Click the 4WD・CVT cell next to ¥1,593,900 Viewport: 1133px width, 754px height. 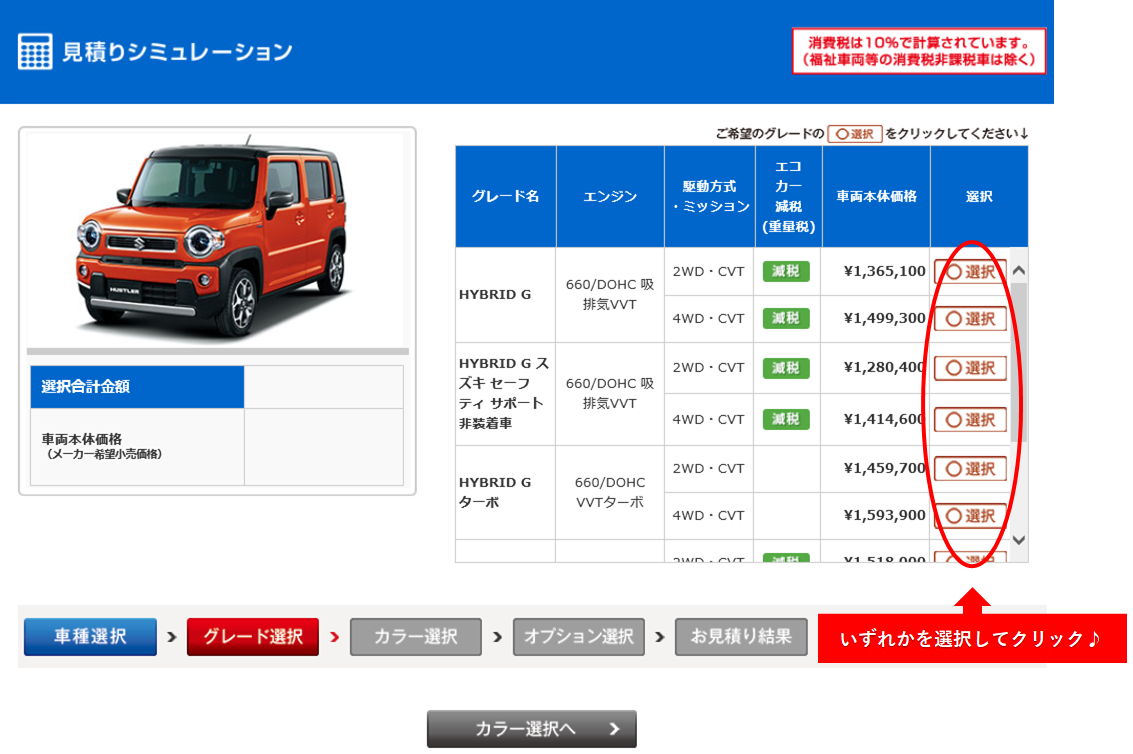(708, 516)
